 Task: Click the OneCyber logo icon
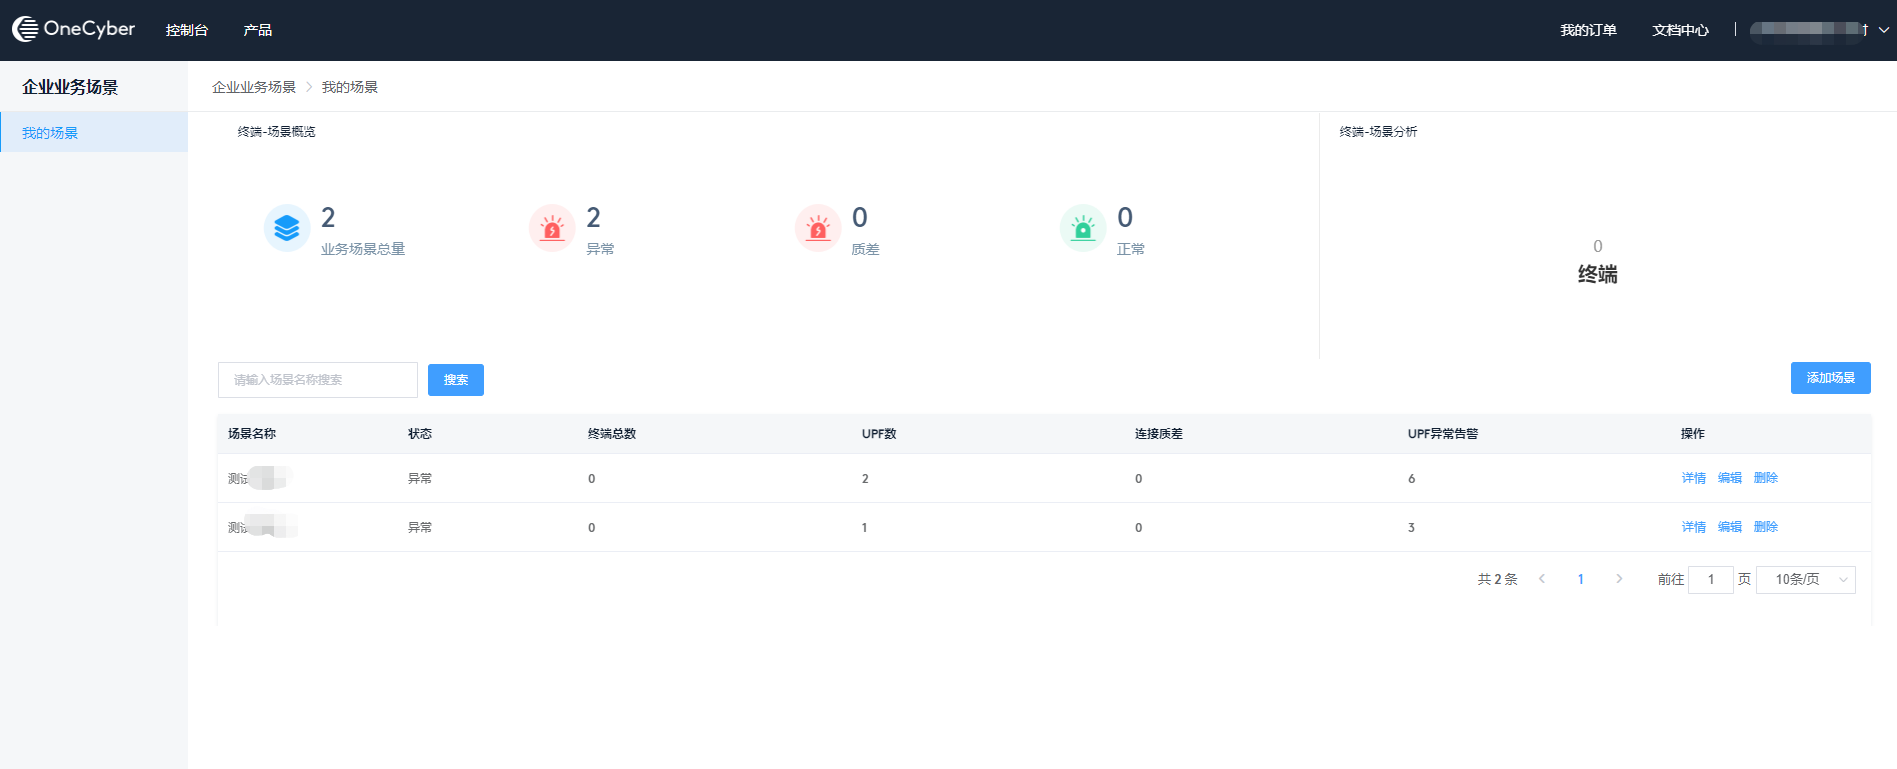(x=25, y=29)
